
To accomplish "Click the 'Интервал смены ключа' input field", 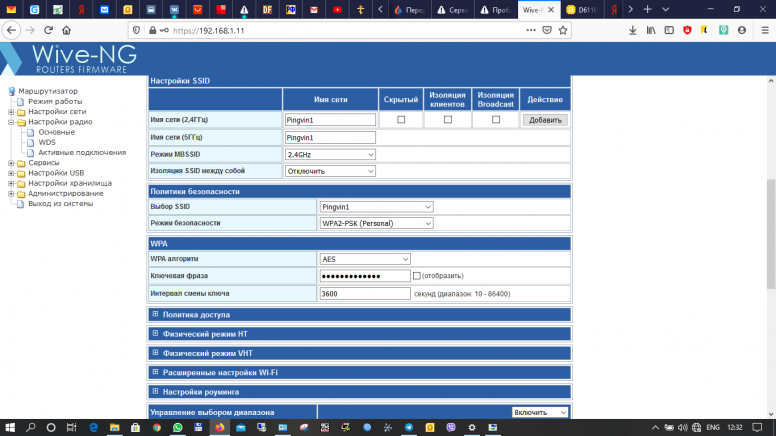I will 364,294.
